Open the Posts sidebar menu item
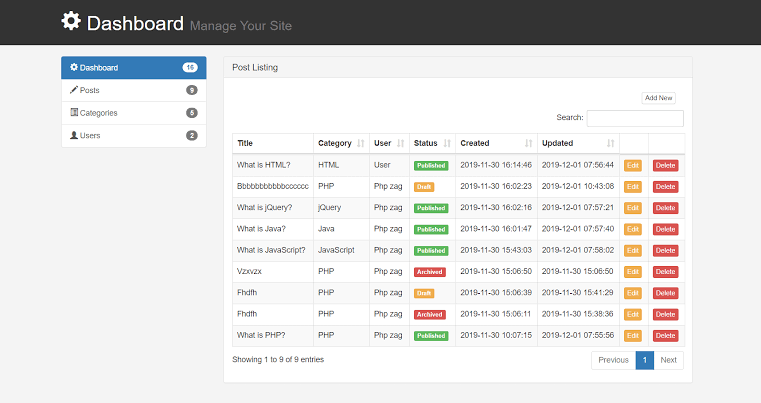 point(133,90)
